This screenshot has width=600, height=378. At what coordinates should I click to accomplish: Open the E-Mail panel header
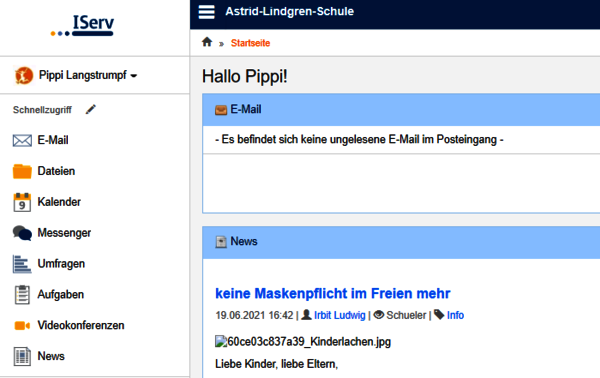[401, 110]
